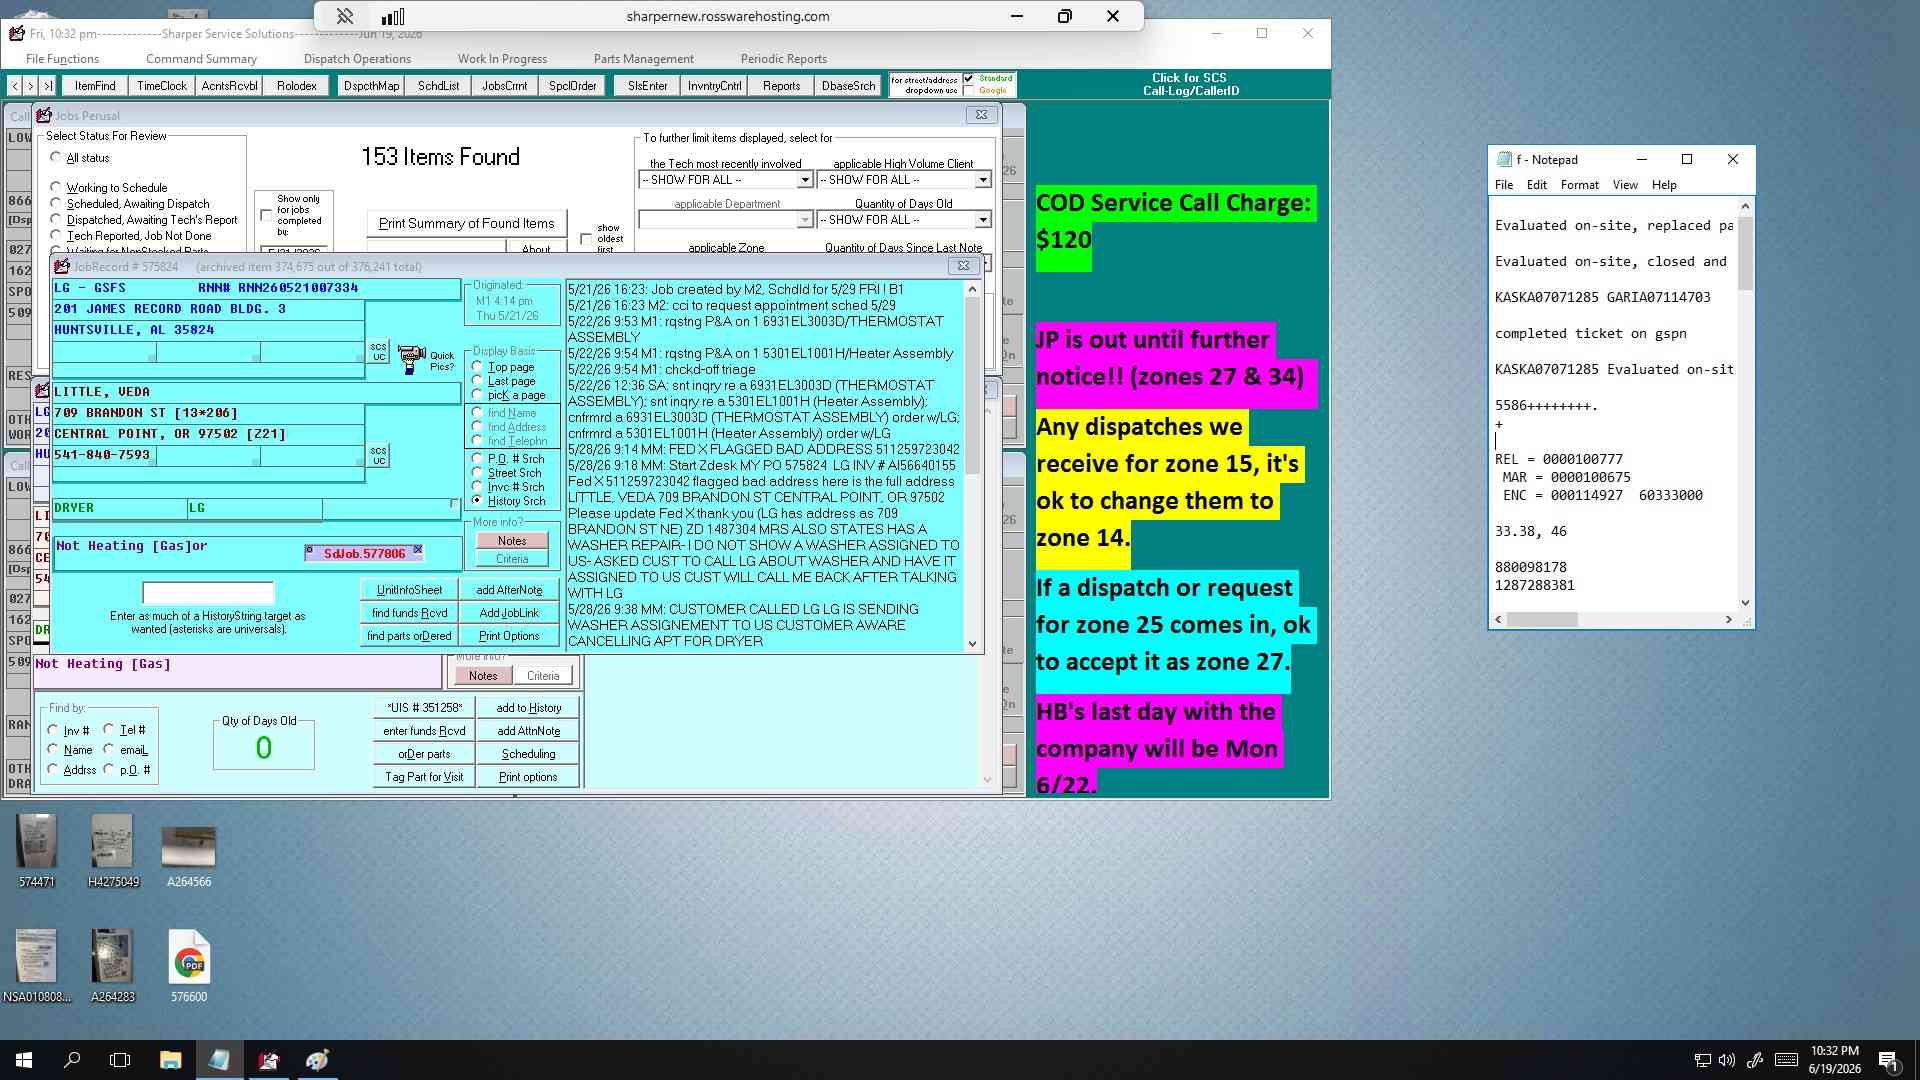Expand the Tech most recently involved dropdown

click(x=804, y=180)
